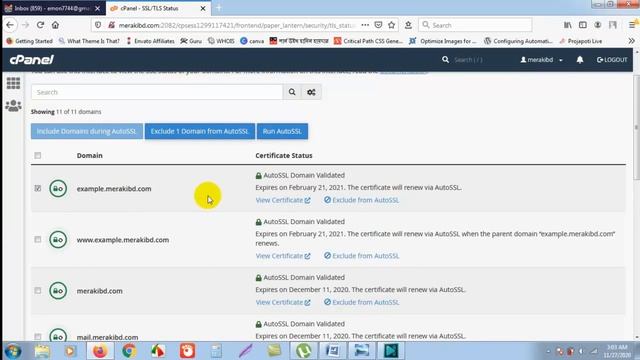Expand merakibd user dropdown
The height and width of the screenshot is (360, 640).
(x=541, y=60)
